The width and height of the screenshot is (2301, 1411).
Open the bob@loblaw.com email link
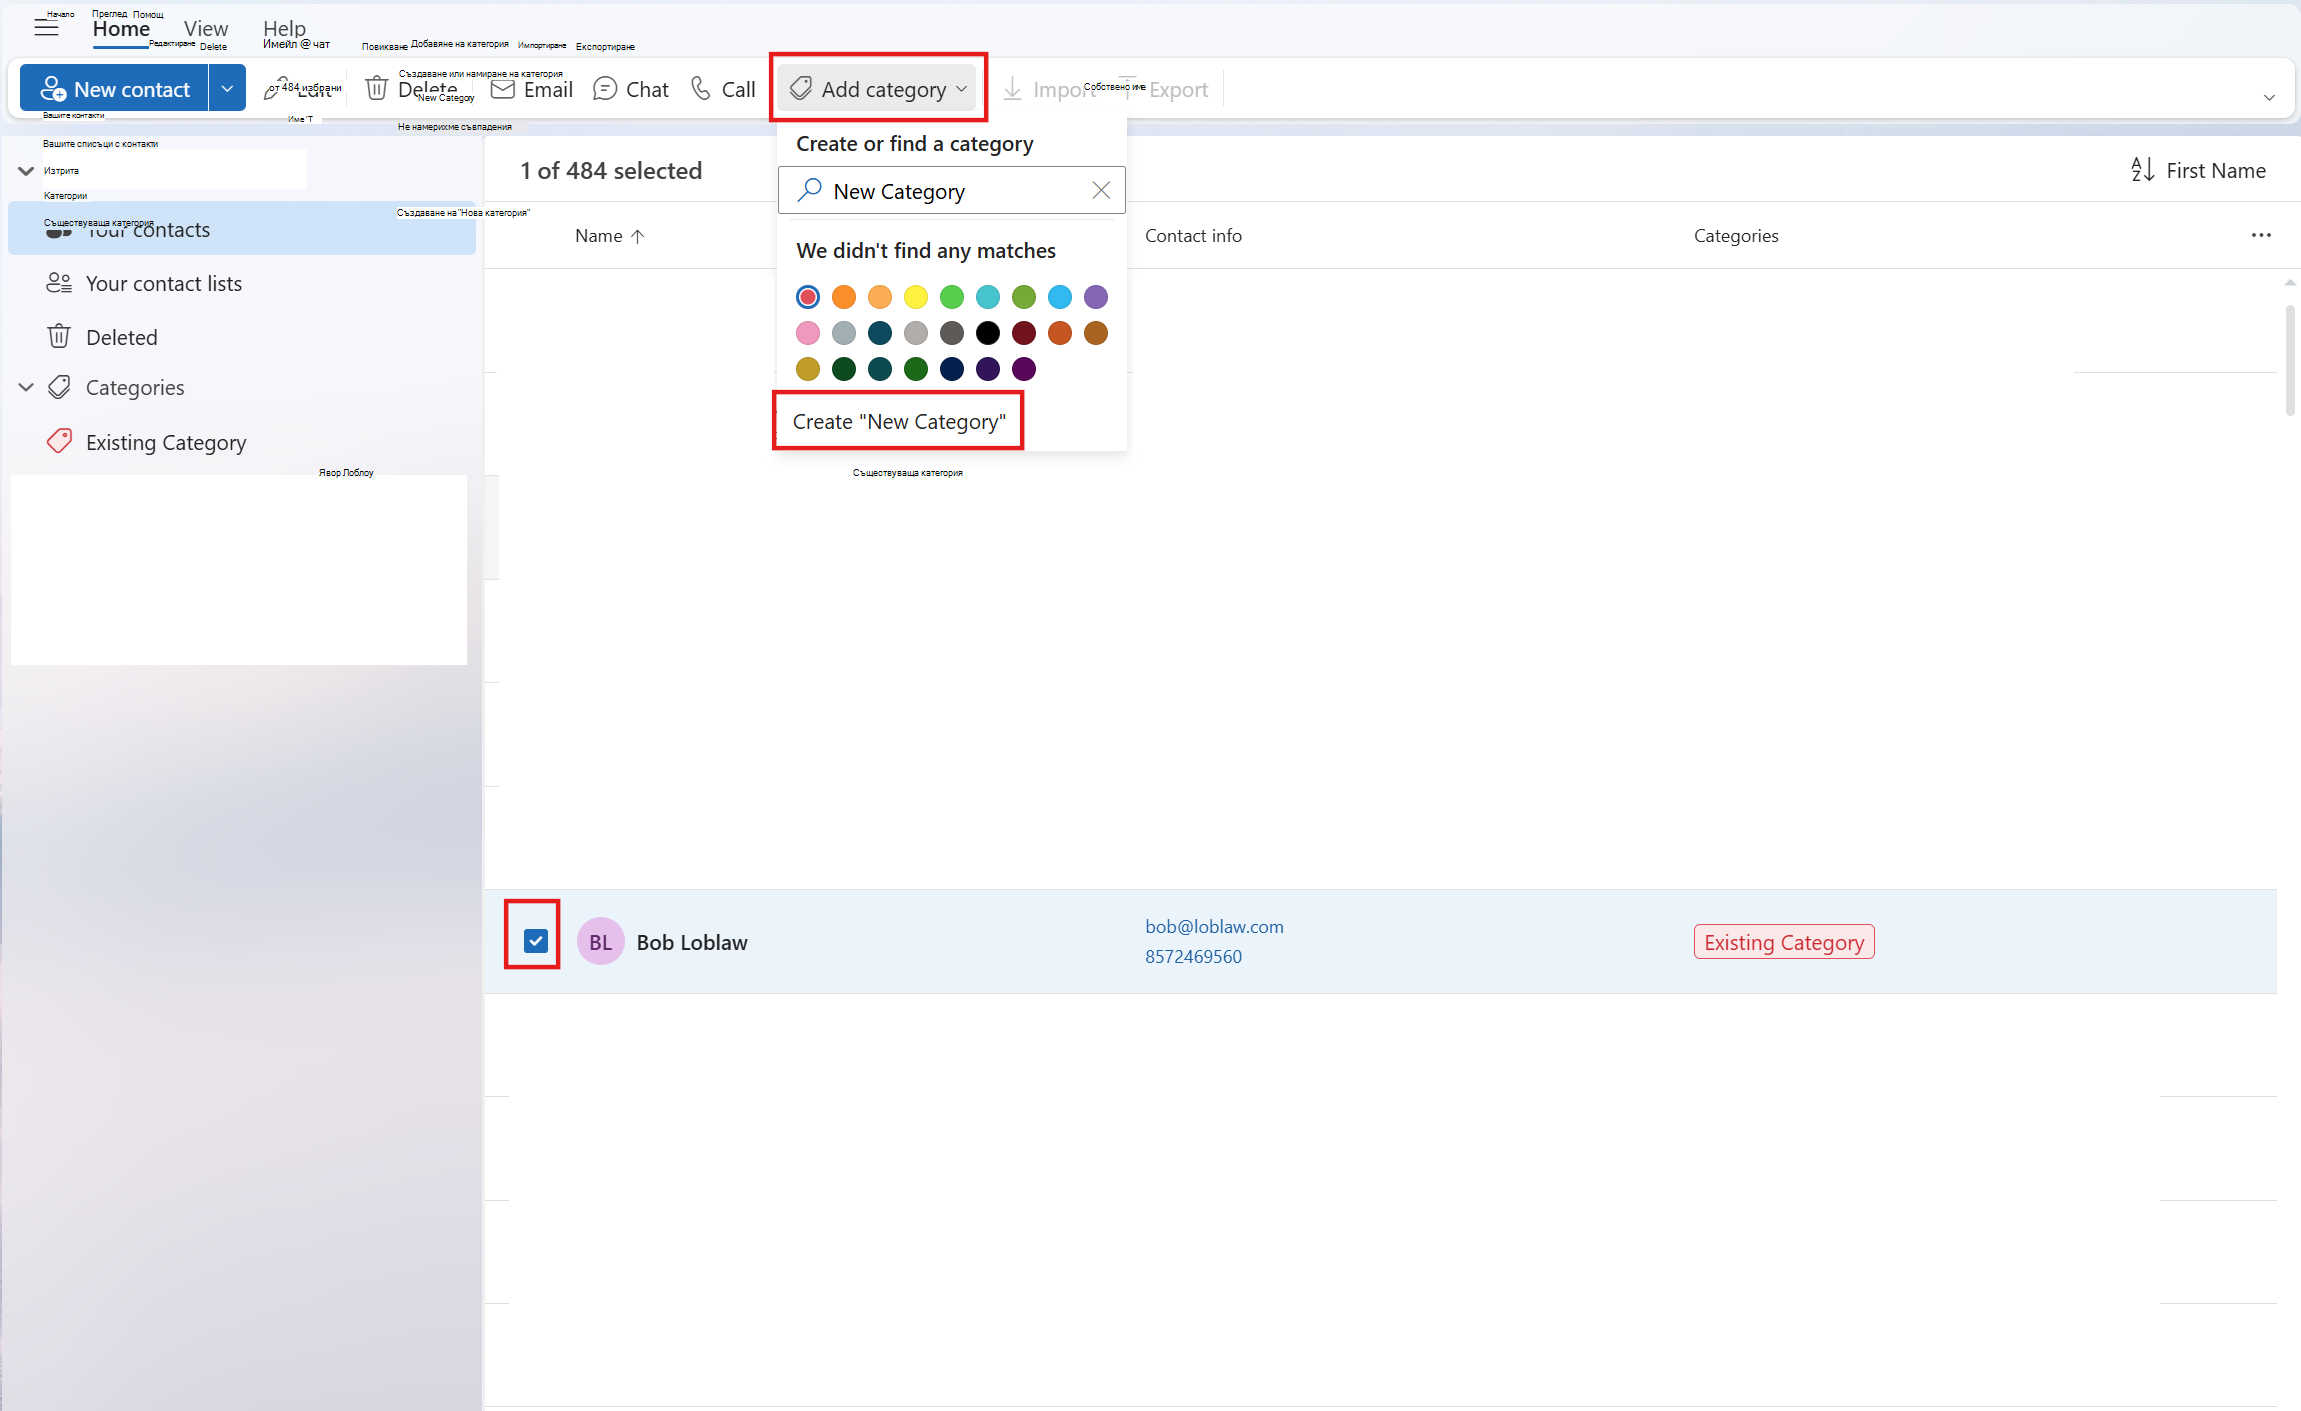1214,926
